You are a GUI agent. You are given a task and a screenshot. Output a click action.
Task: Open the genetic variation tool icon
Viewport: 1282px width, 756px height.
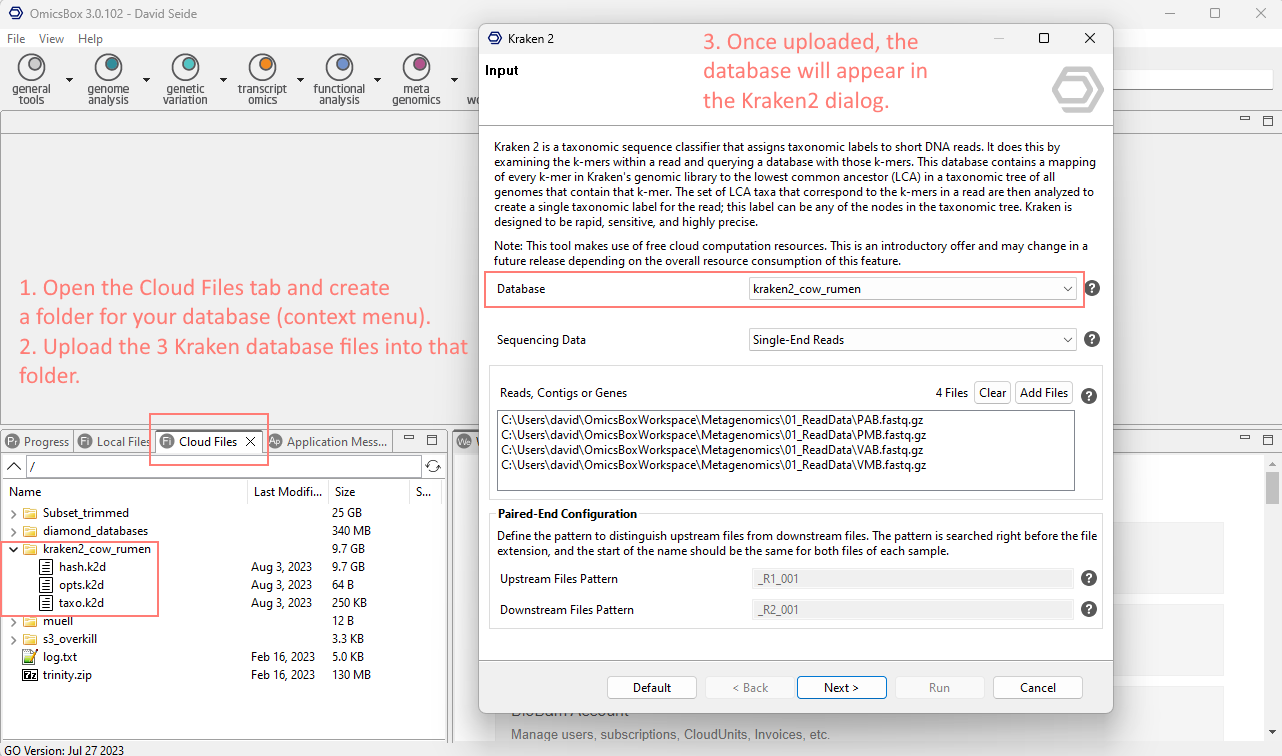pos(186,68)
